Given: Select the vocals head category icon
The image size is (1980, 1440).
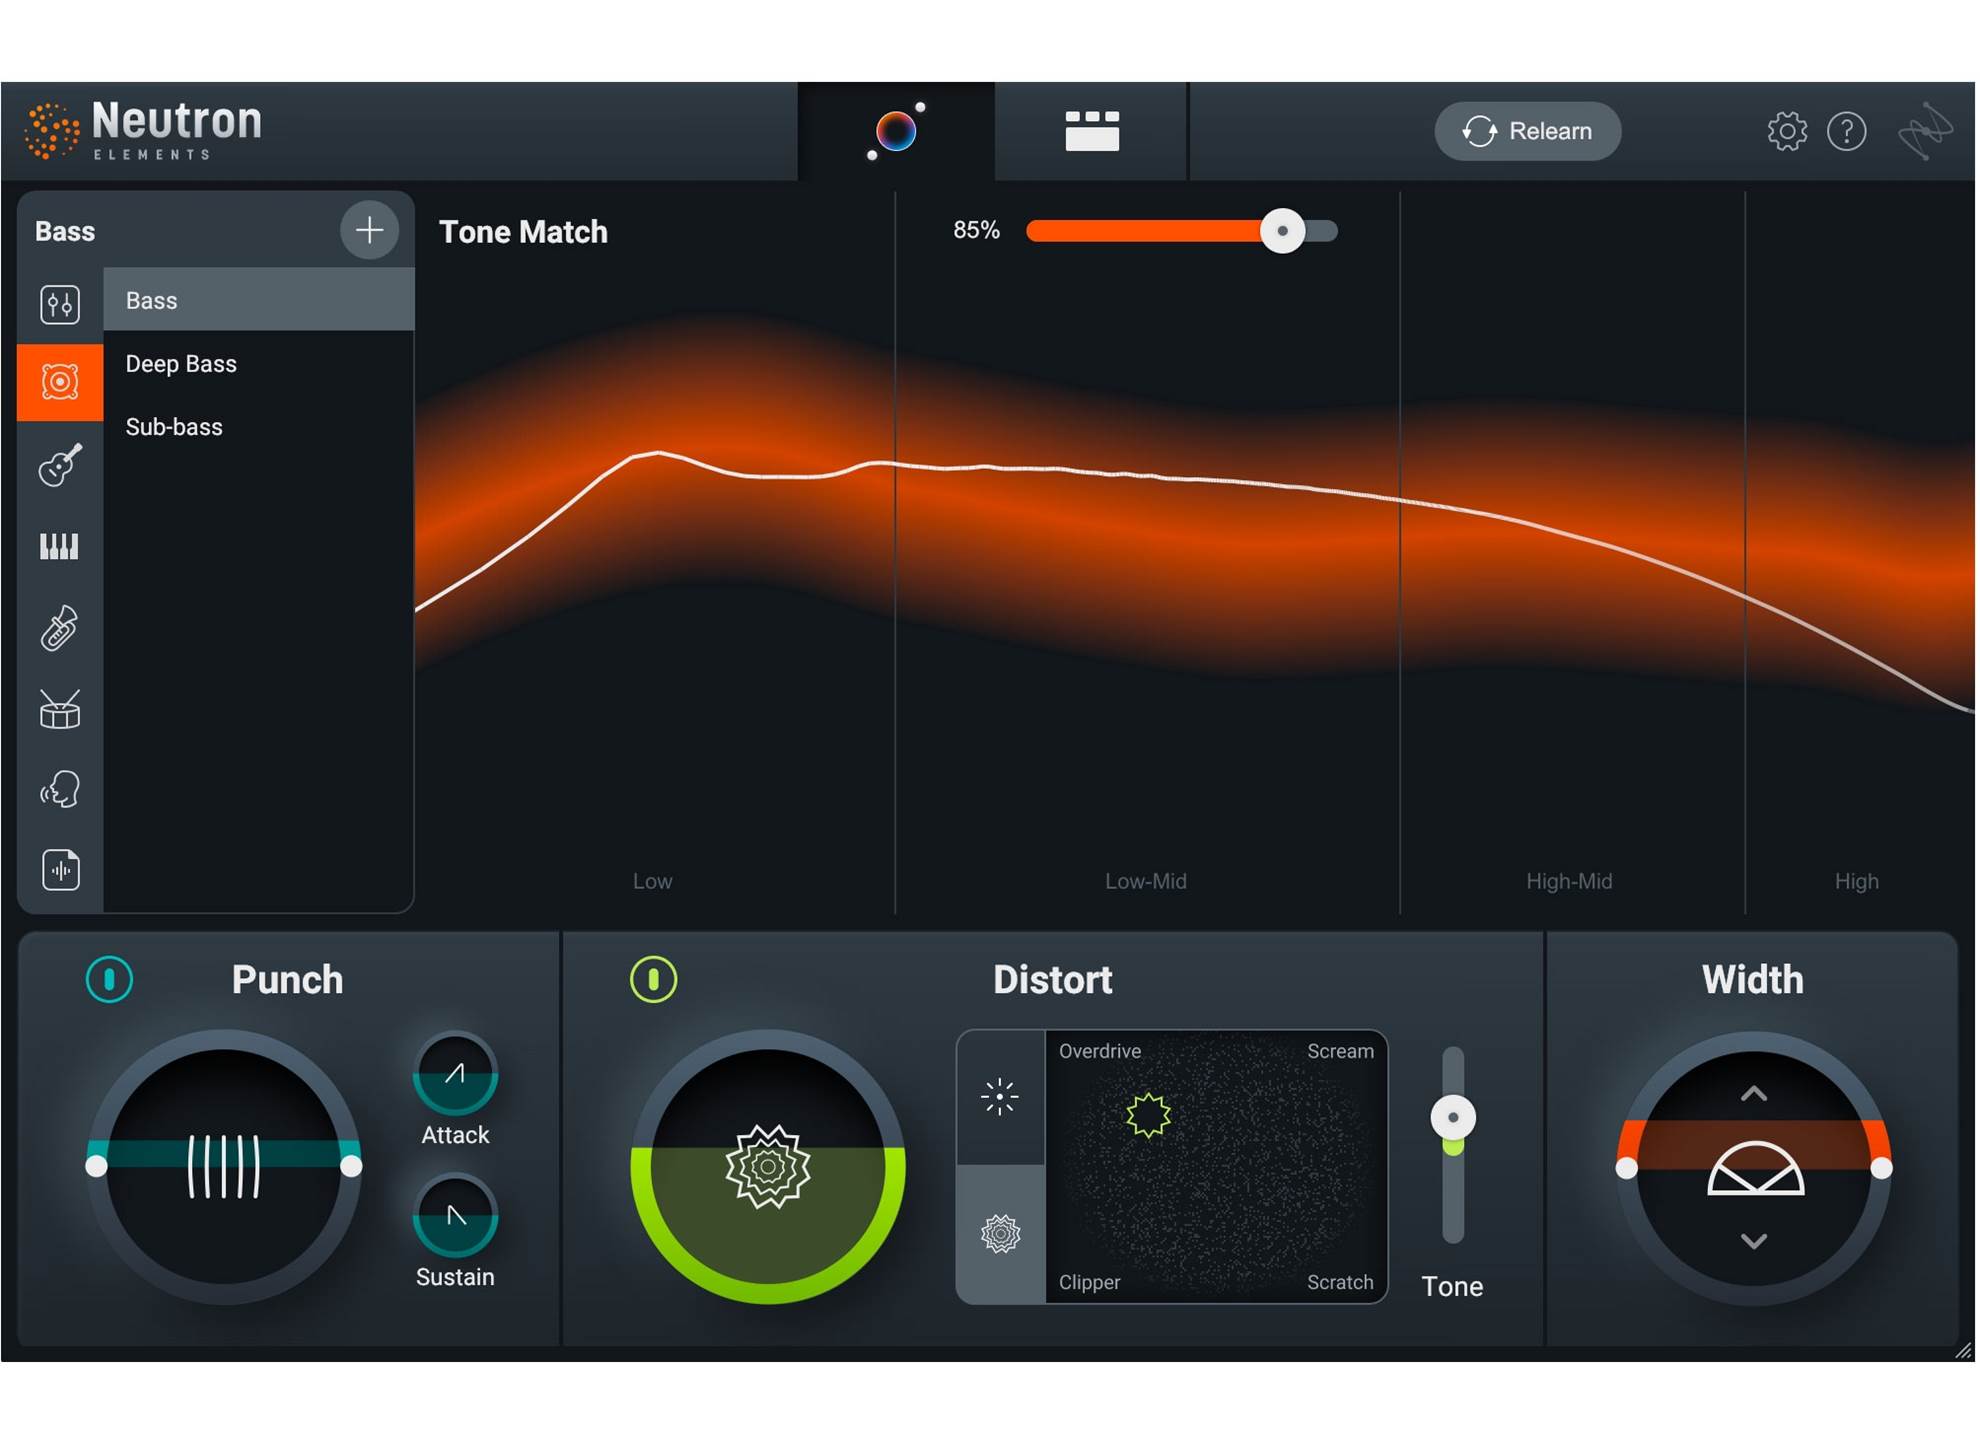Looking at the screenshot, I should coord(60,789).
